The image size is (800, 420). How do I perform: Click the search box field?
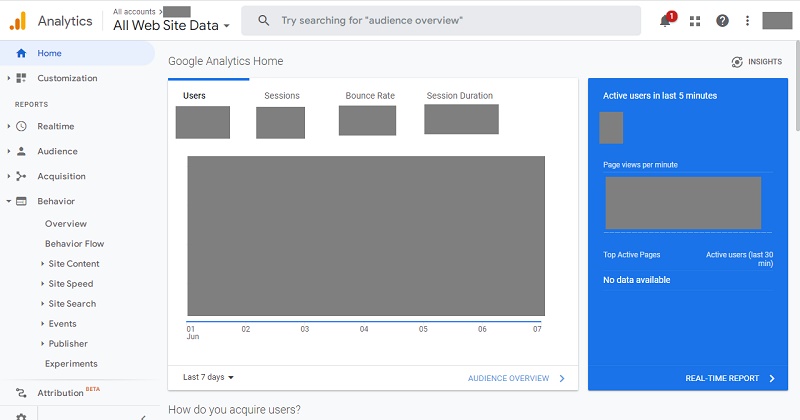pyautogui.click(x=441, y=20)
